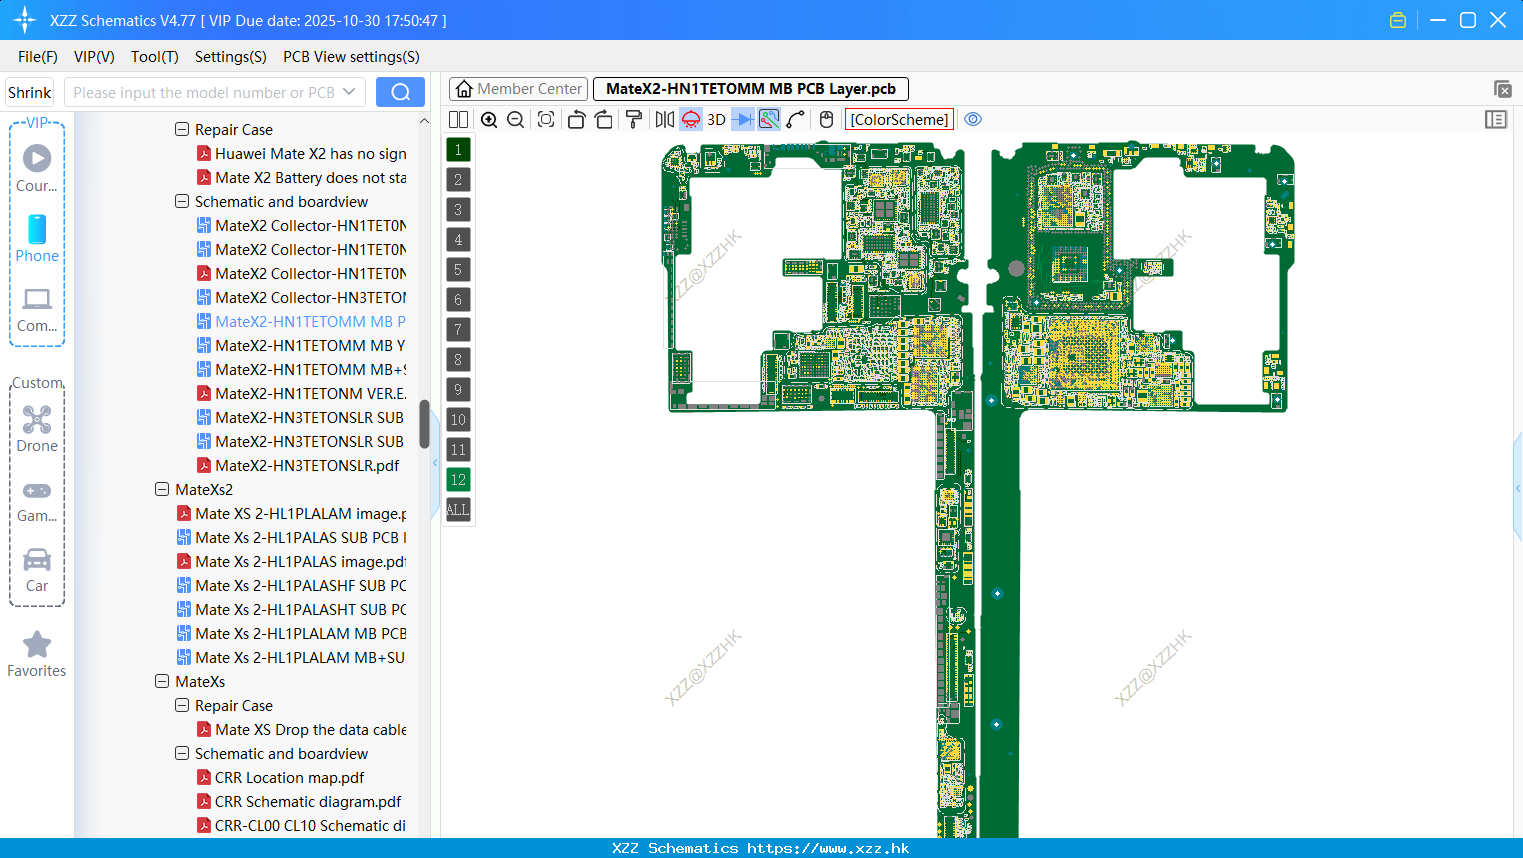The width and height of the screenshot is (1523, 858).
Task: Click the Shrink button
Action: (29, 92)
